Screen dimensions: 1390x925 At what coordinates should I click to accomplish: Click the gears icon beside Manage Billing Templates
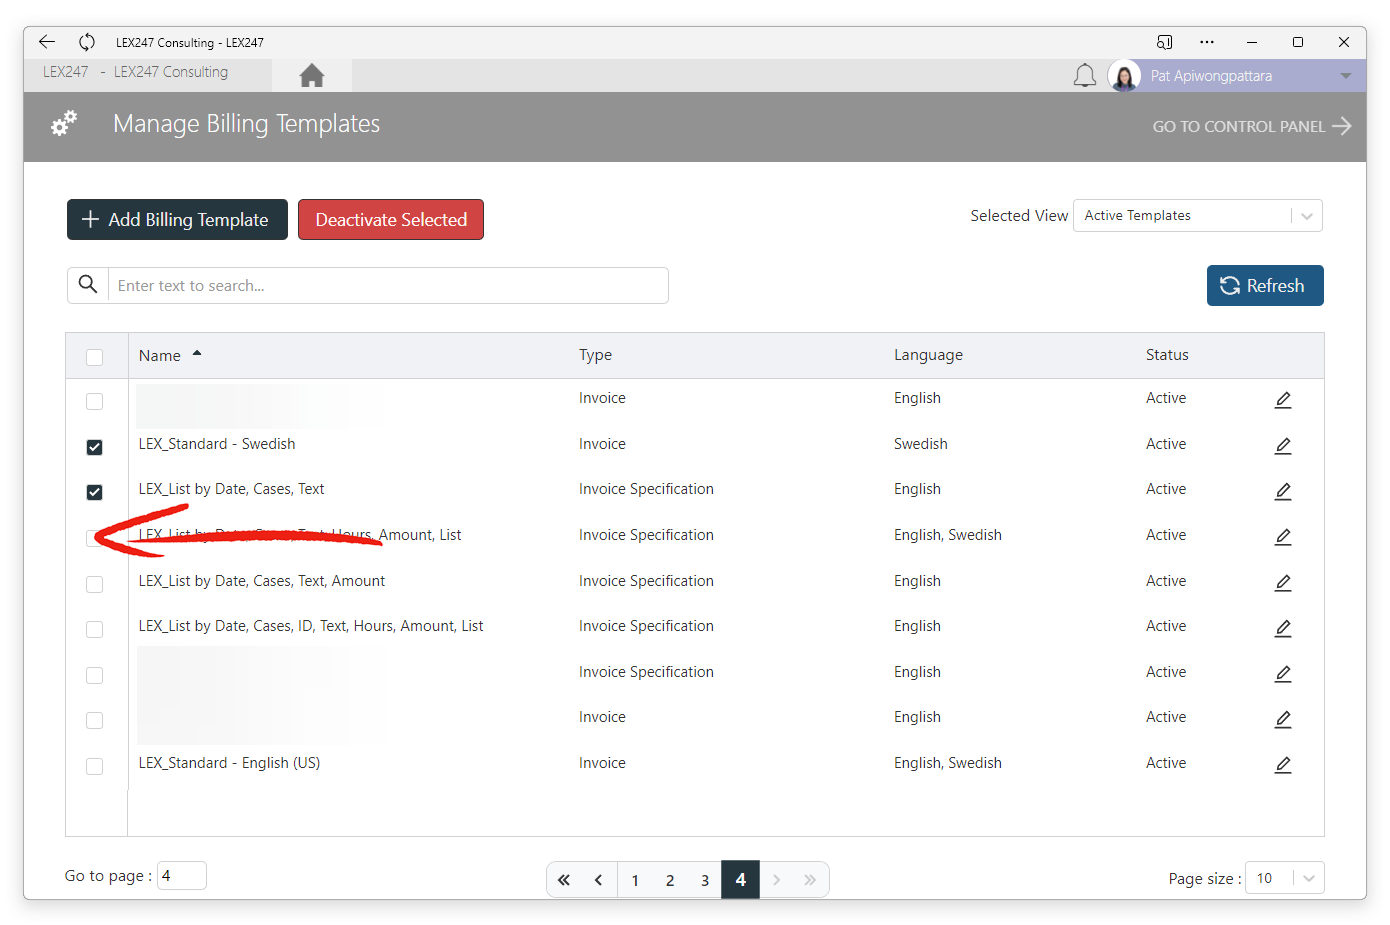click(x=64, y=124)
